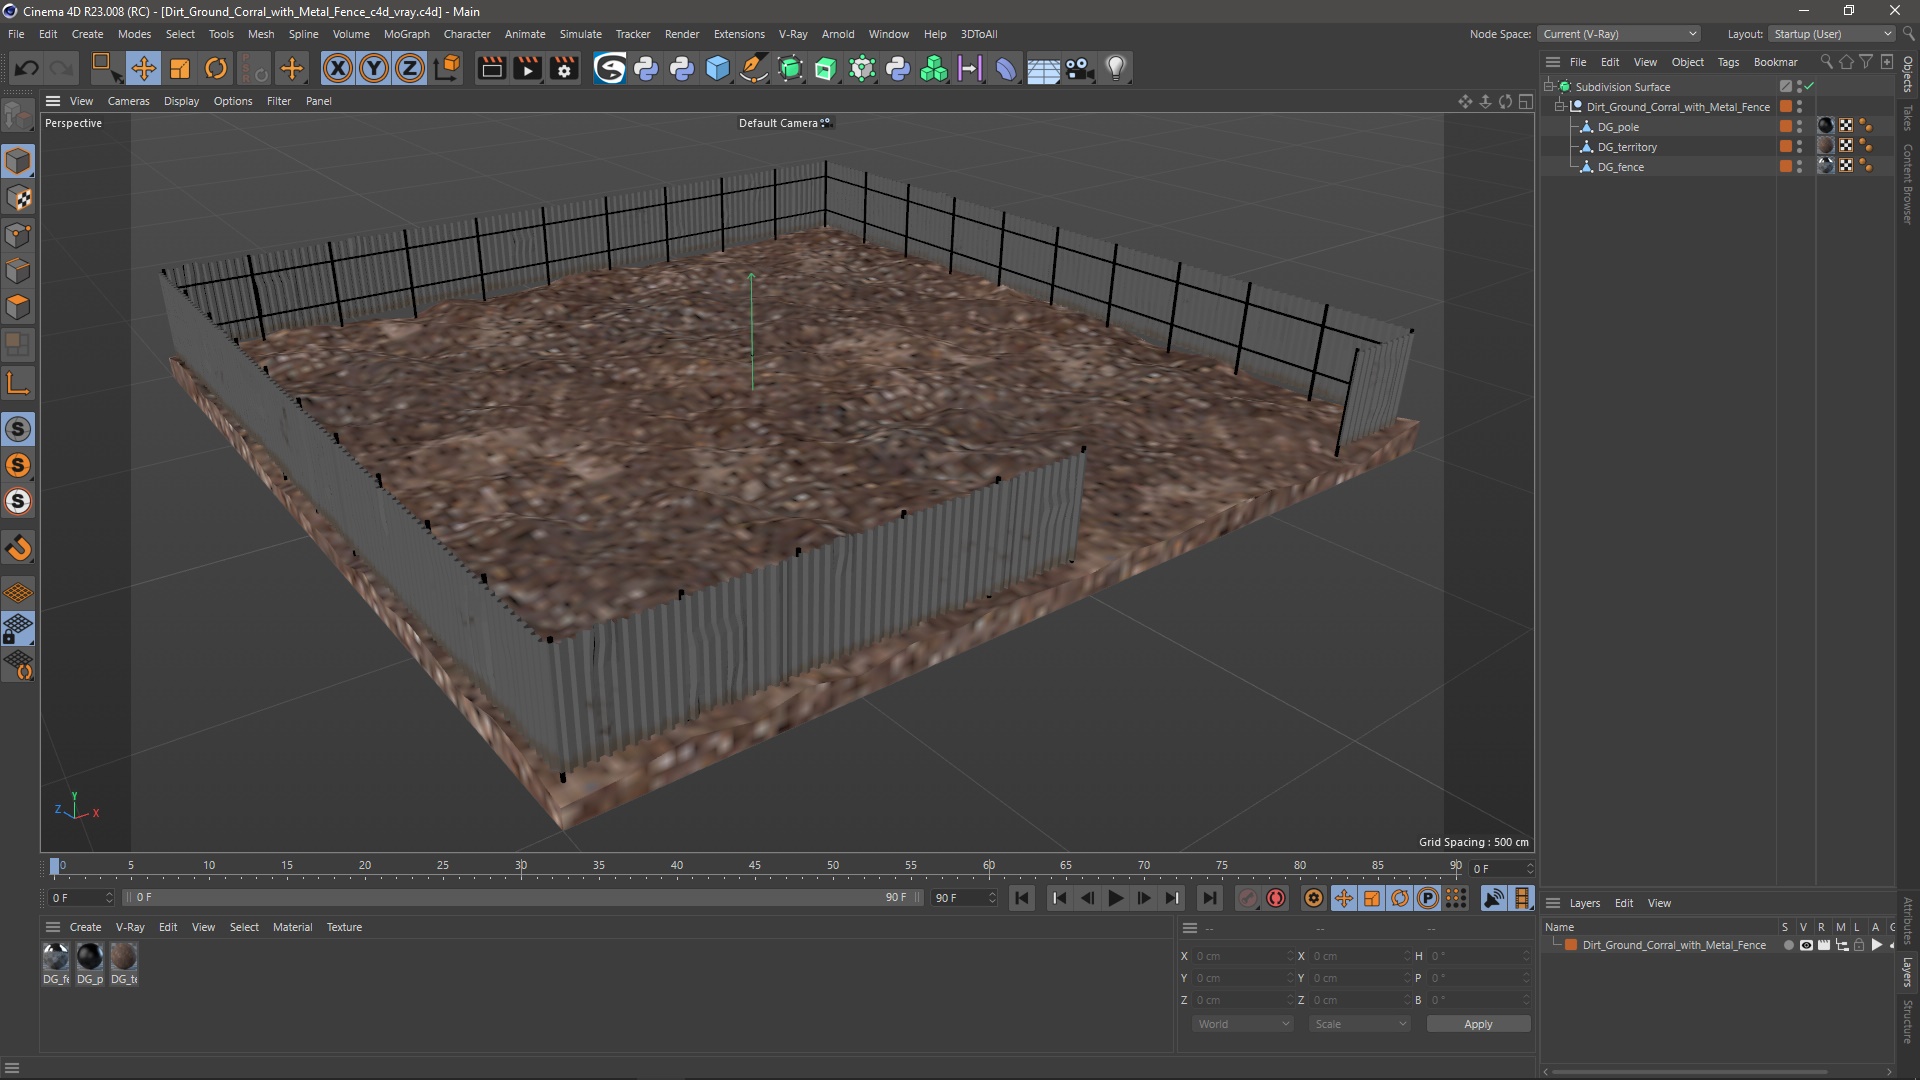Open Edit Render Settings

point(564,68)
